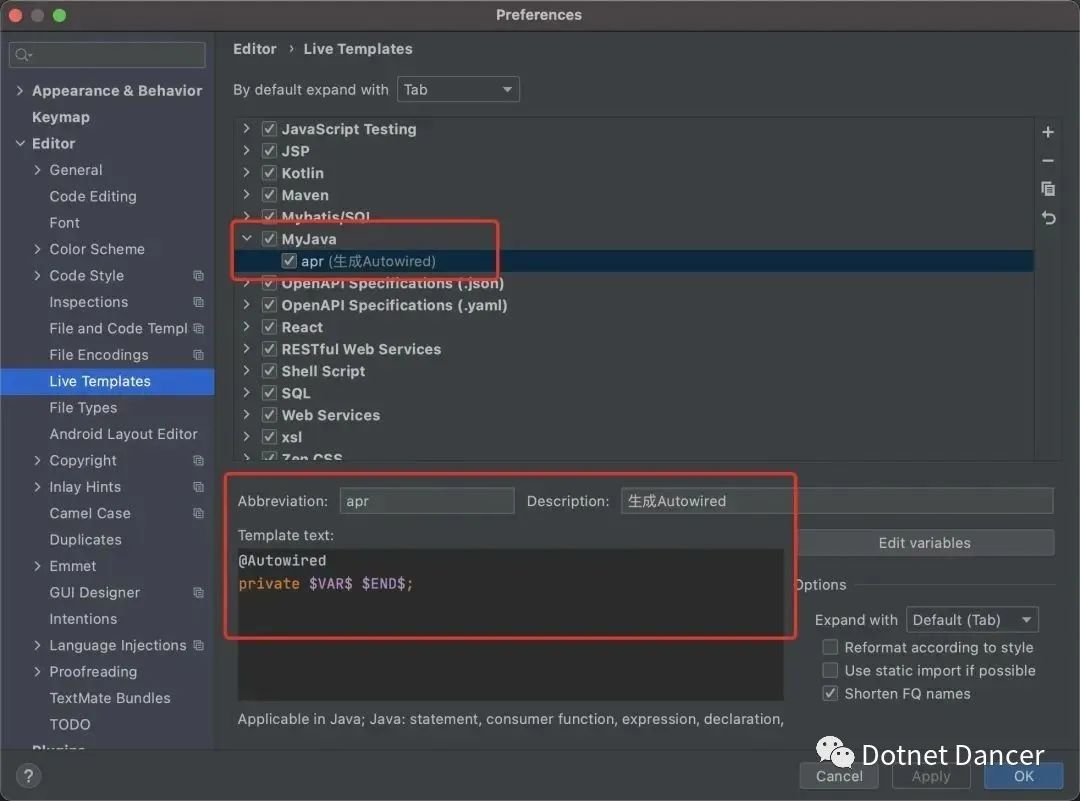Open TextMate Bundles settings page
Viewport: 1080px width, 801px height.
coord(110,698)
